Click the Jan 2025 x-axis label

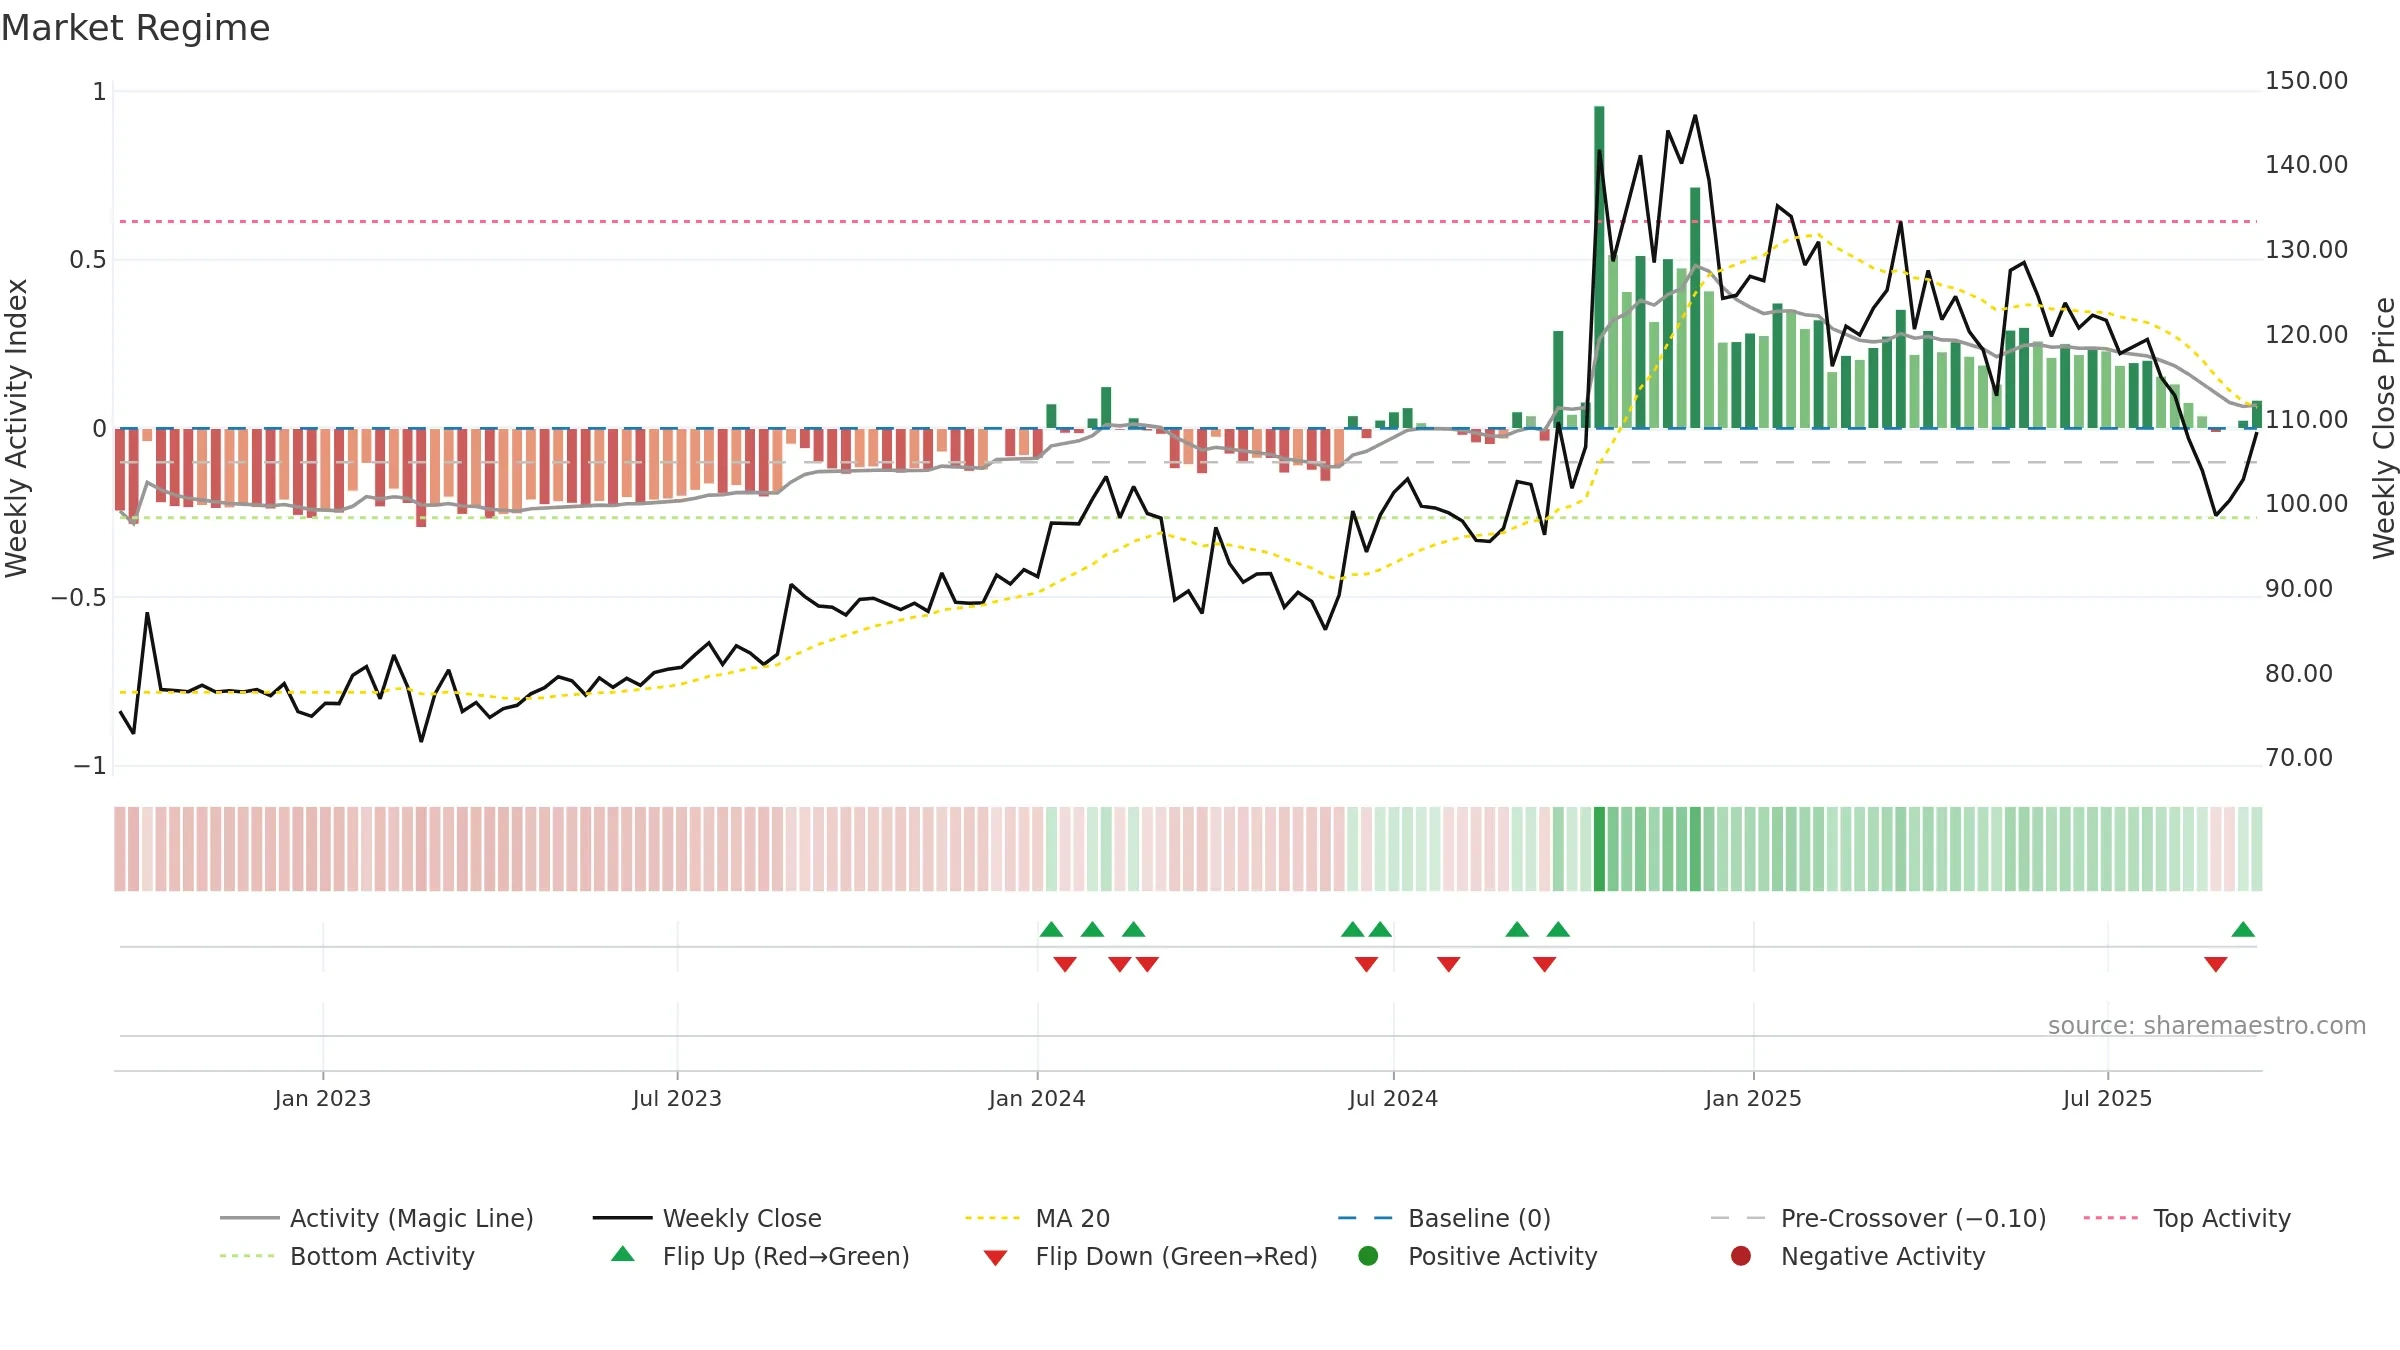pyautogui.click(x=1753, y=1098)
